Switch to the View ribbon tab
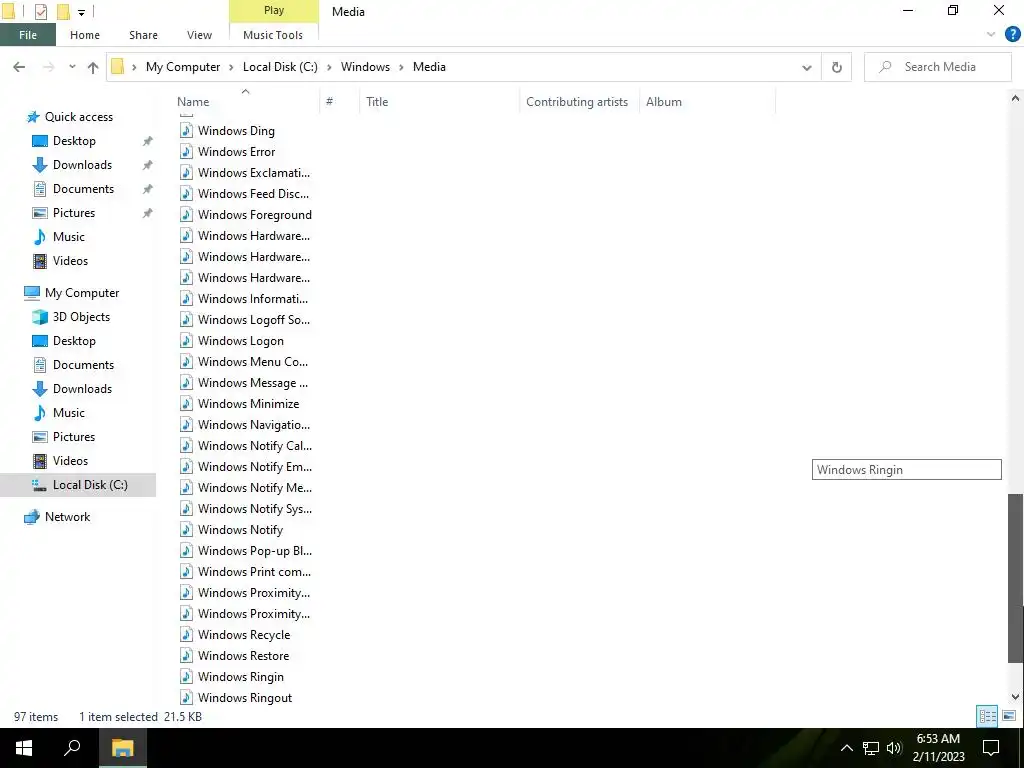 tap(199, 35)
